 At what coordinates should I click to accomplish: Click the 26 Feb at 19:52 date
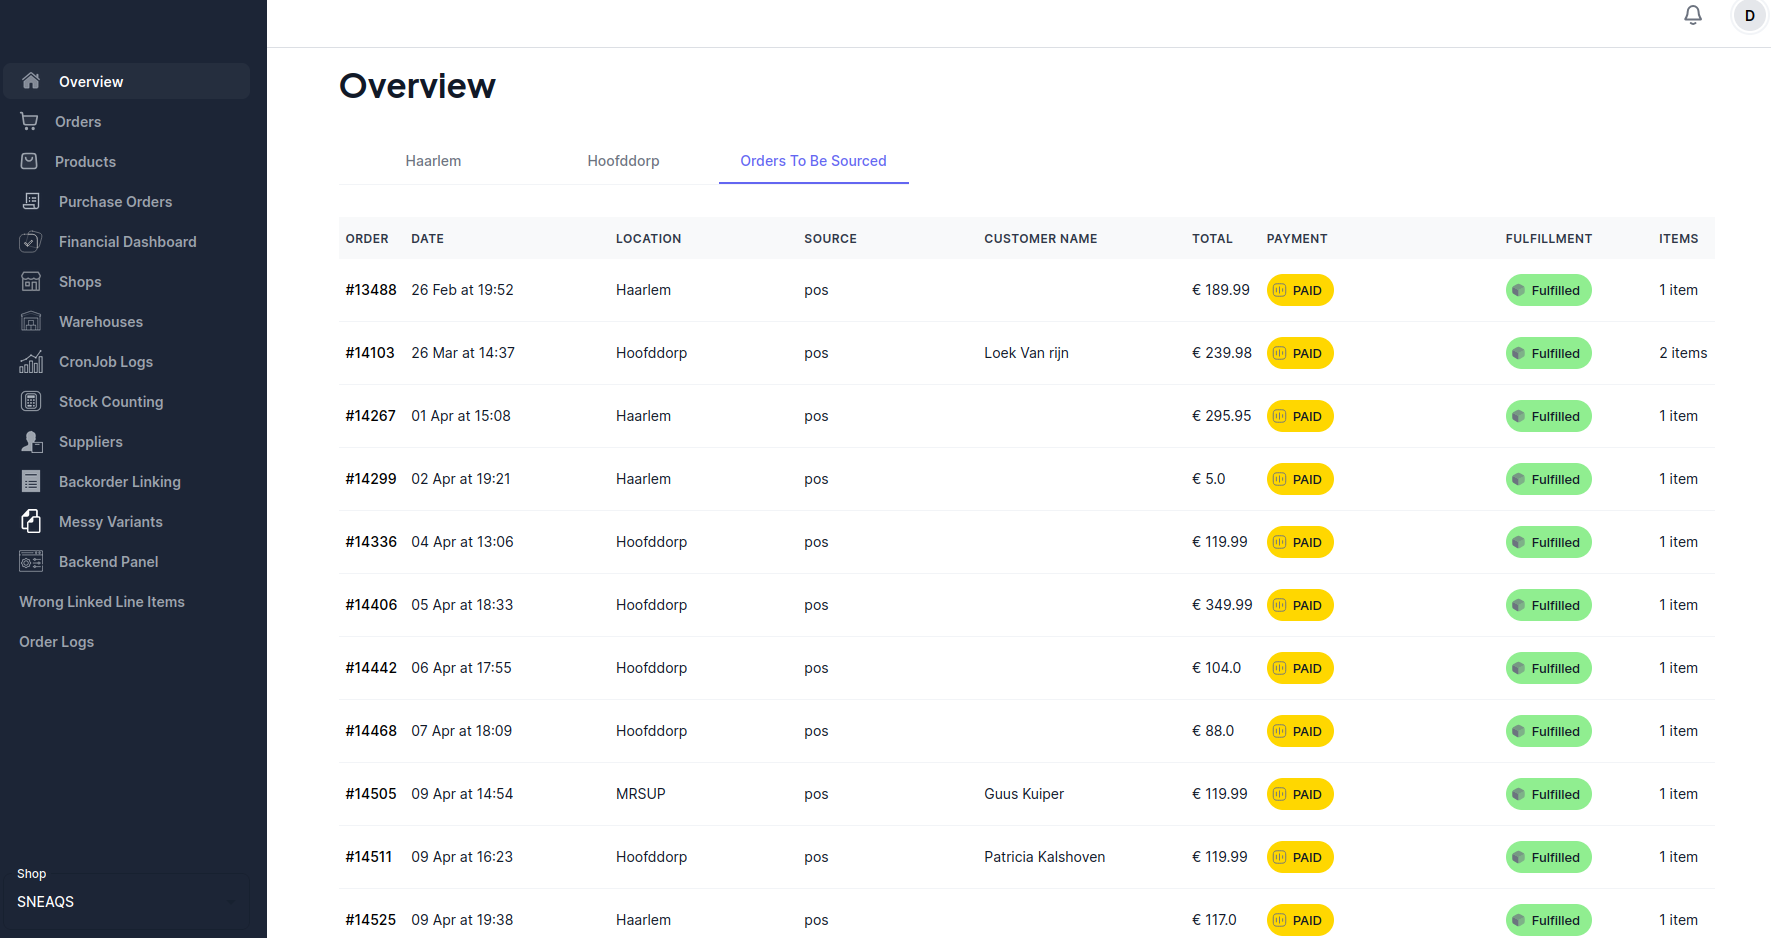(462, 290)
